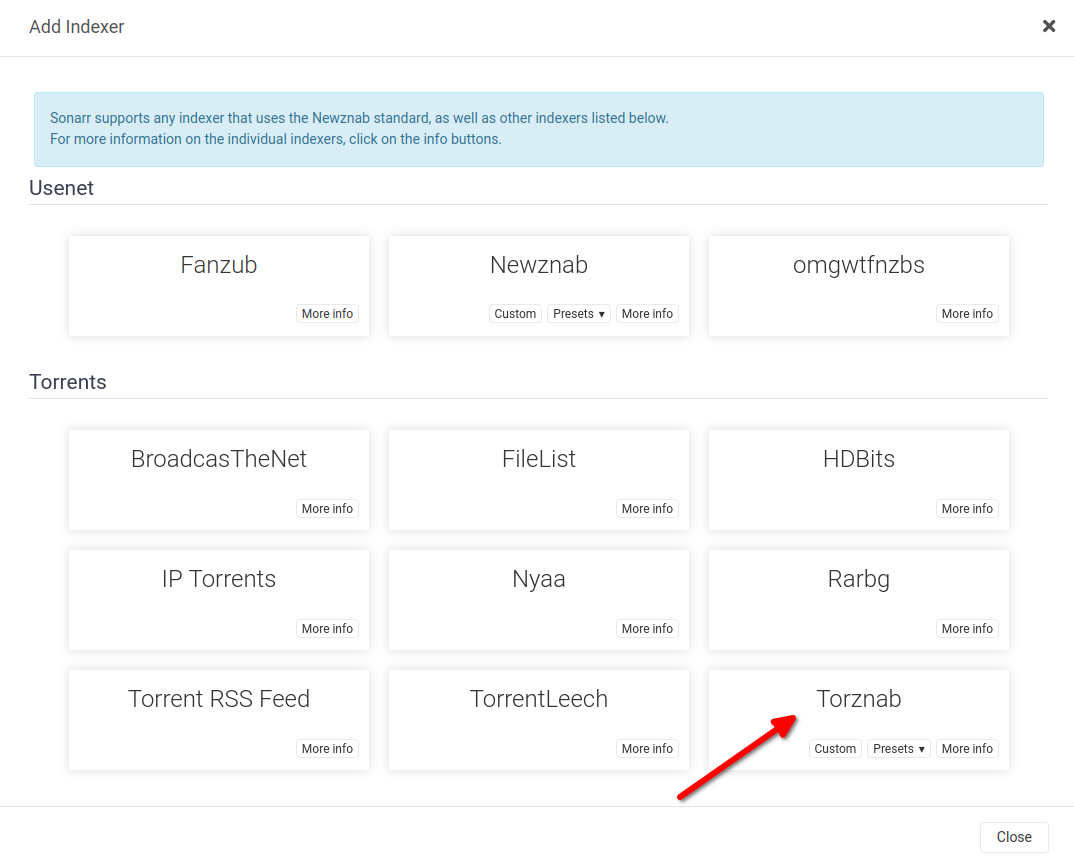Click the Add Indexer dialog title

point(77,27)
